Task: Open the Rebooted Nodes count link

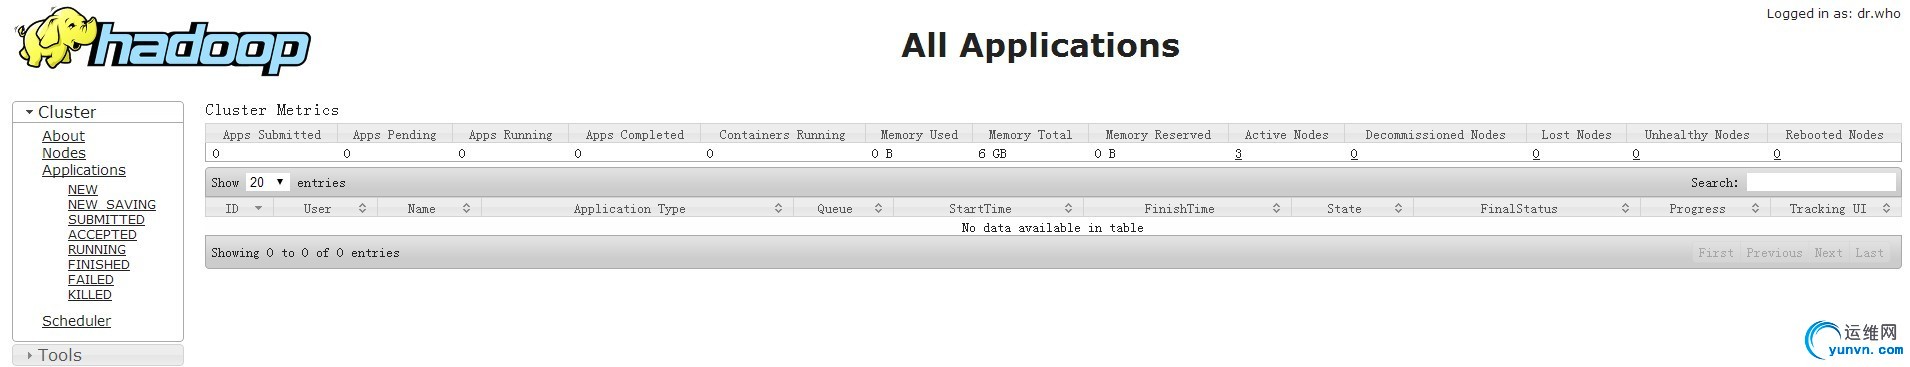Action: [x=1777, y=154]
